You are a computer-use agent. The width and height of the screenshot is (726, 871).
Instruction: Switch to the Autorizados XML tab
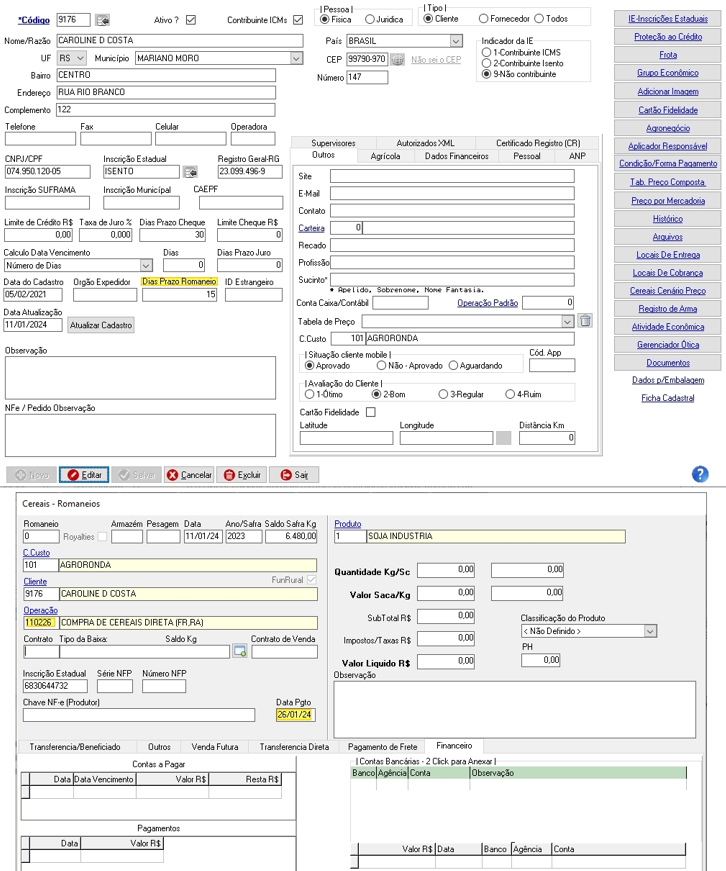[x=425, y=143]
